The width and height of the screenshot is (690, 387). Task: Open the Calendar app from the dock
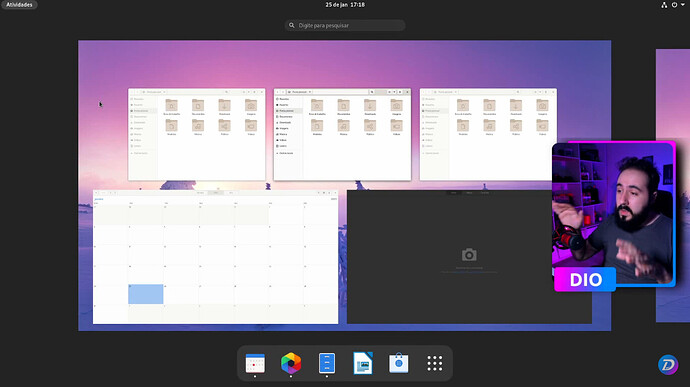coord(255,363)
